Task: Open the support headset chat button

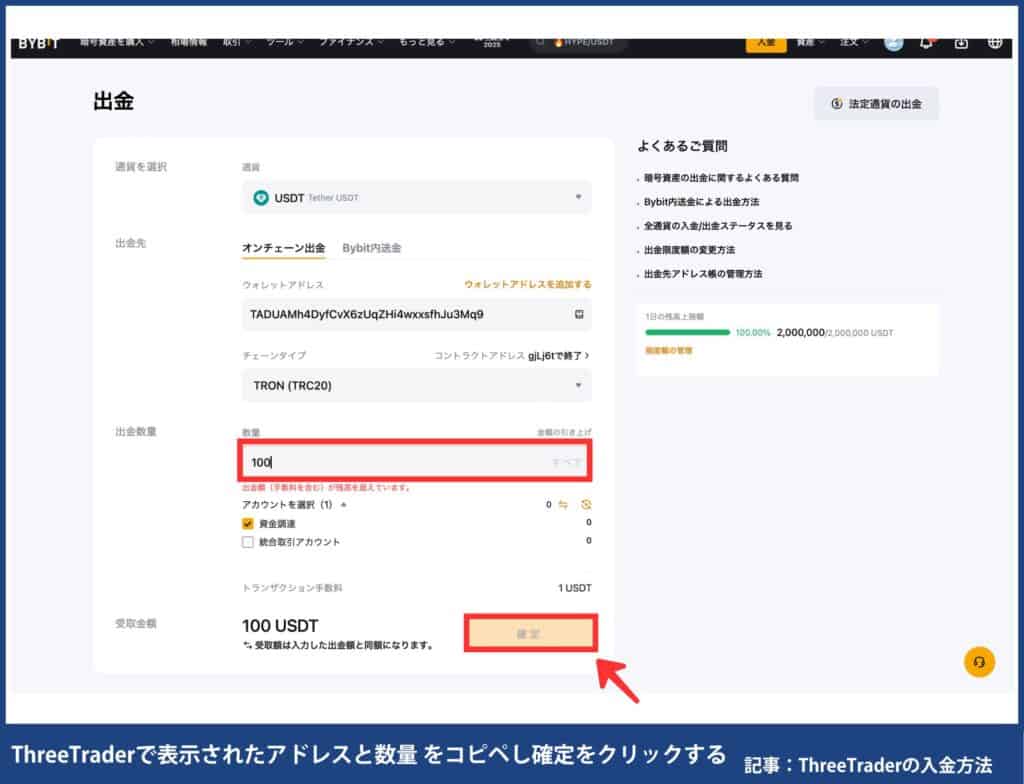Action: pos(979,662)
